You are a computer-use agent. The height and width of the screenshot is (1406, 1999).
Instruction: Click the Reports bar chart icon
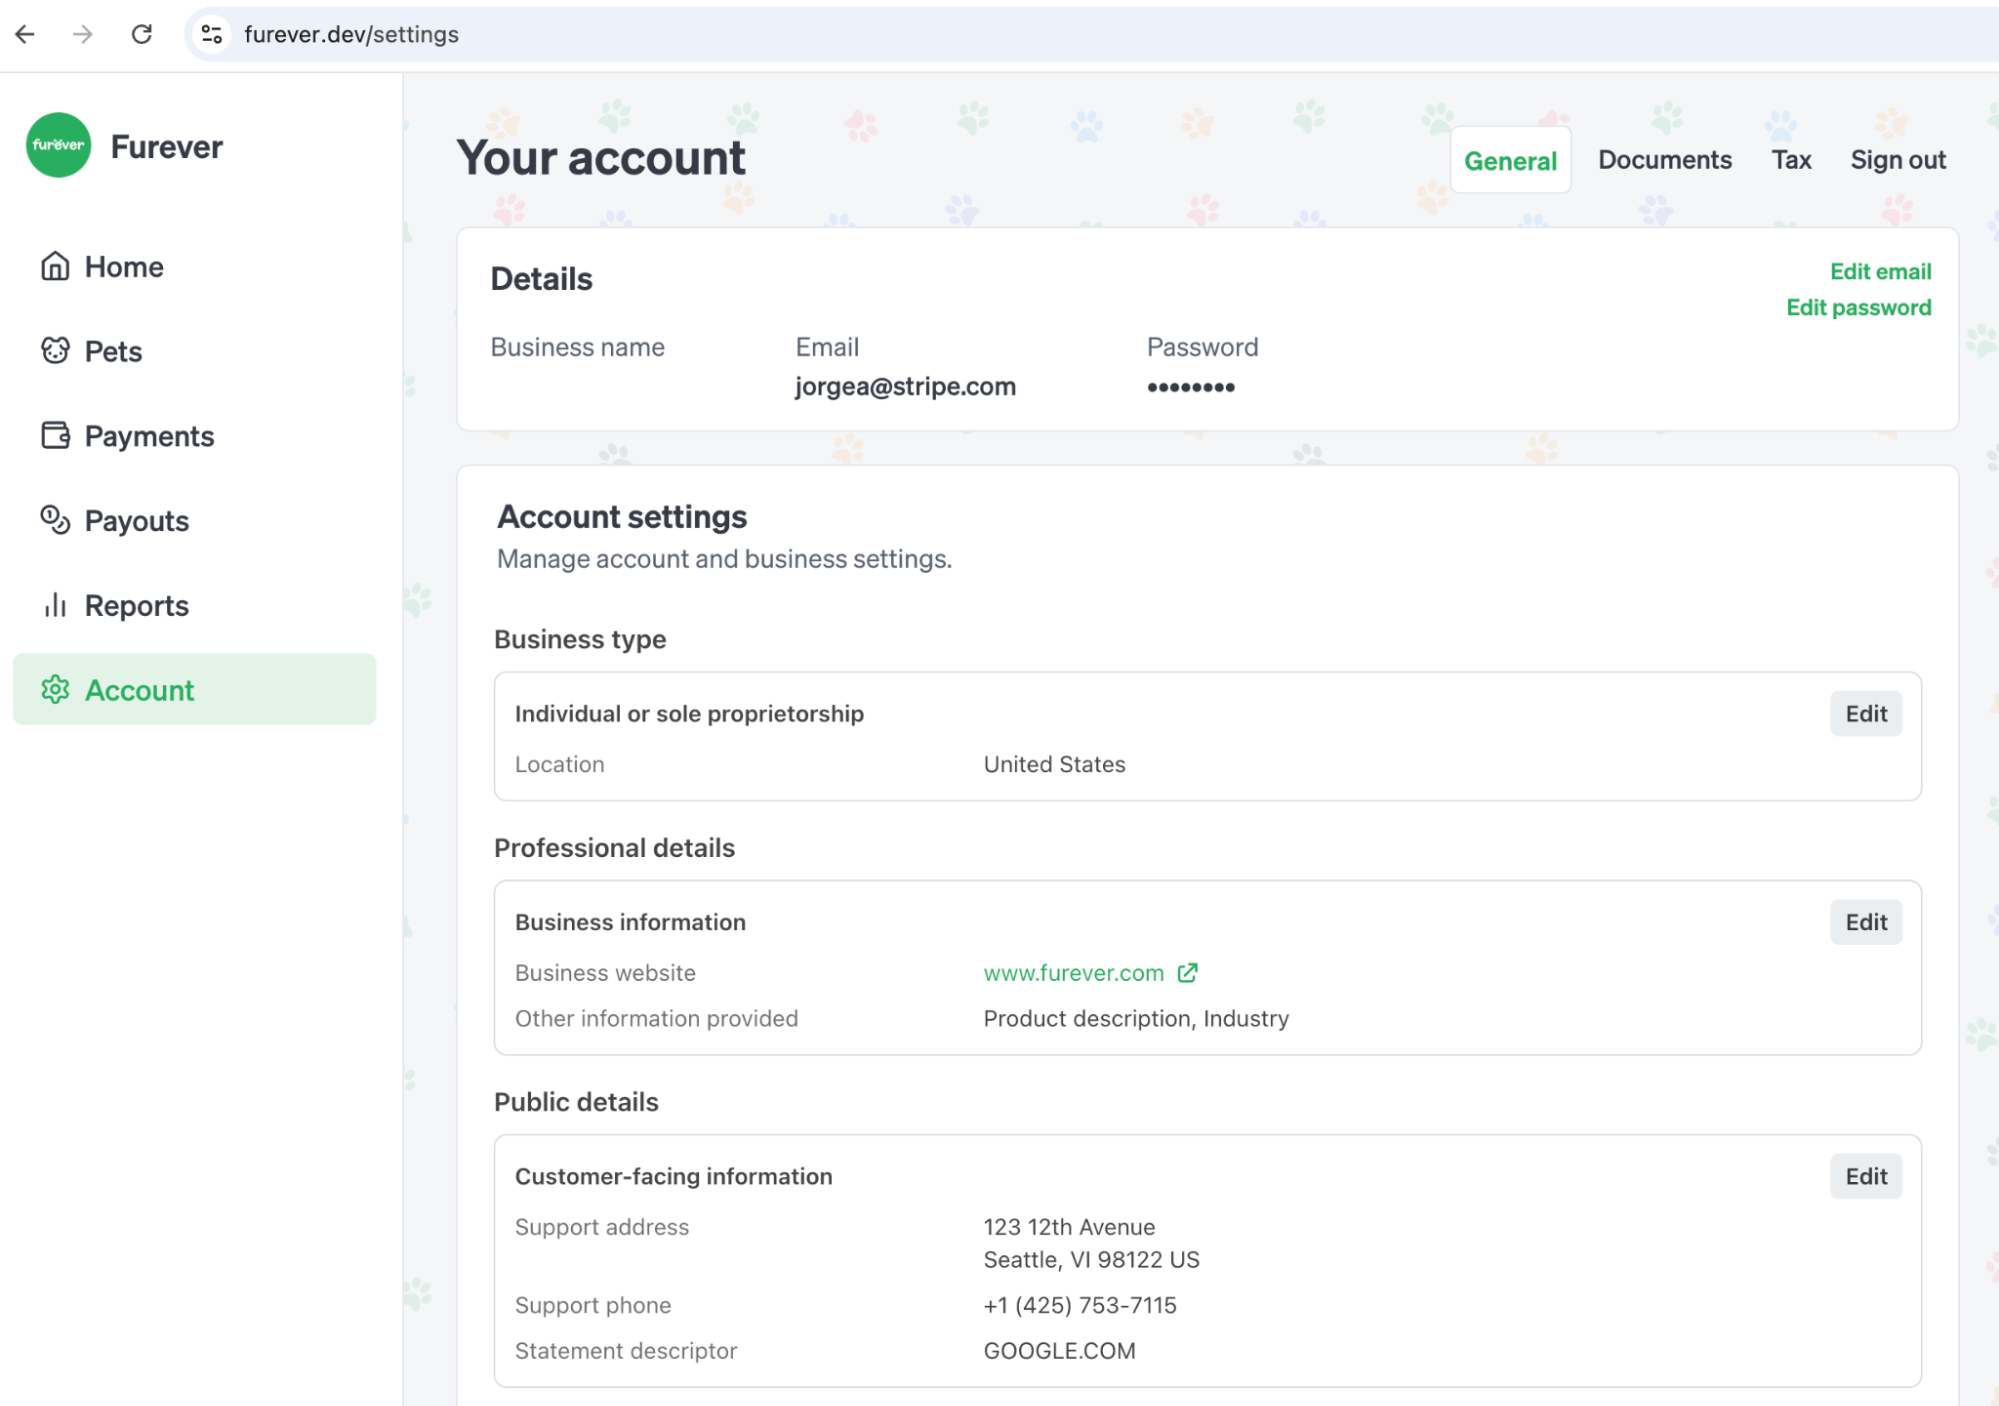click(x=55, y=605)
